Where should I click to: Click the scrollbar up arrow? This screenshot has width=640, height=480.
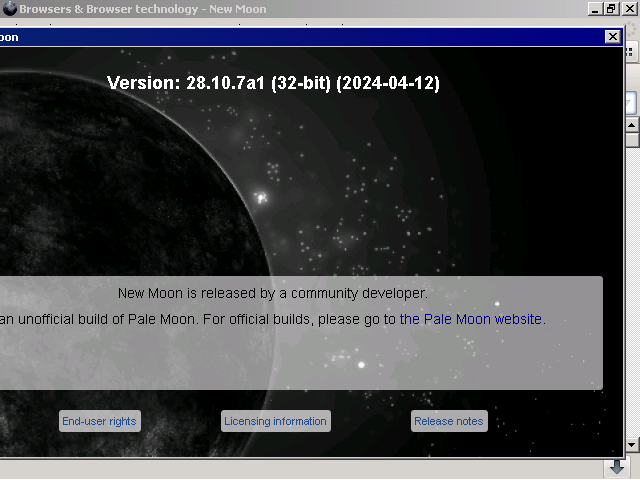pyautogui.click(x=631, y=125)
